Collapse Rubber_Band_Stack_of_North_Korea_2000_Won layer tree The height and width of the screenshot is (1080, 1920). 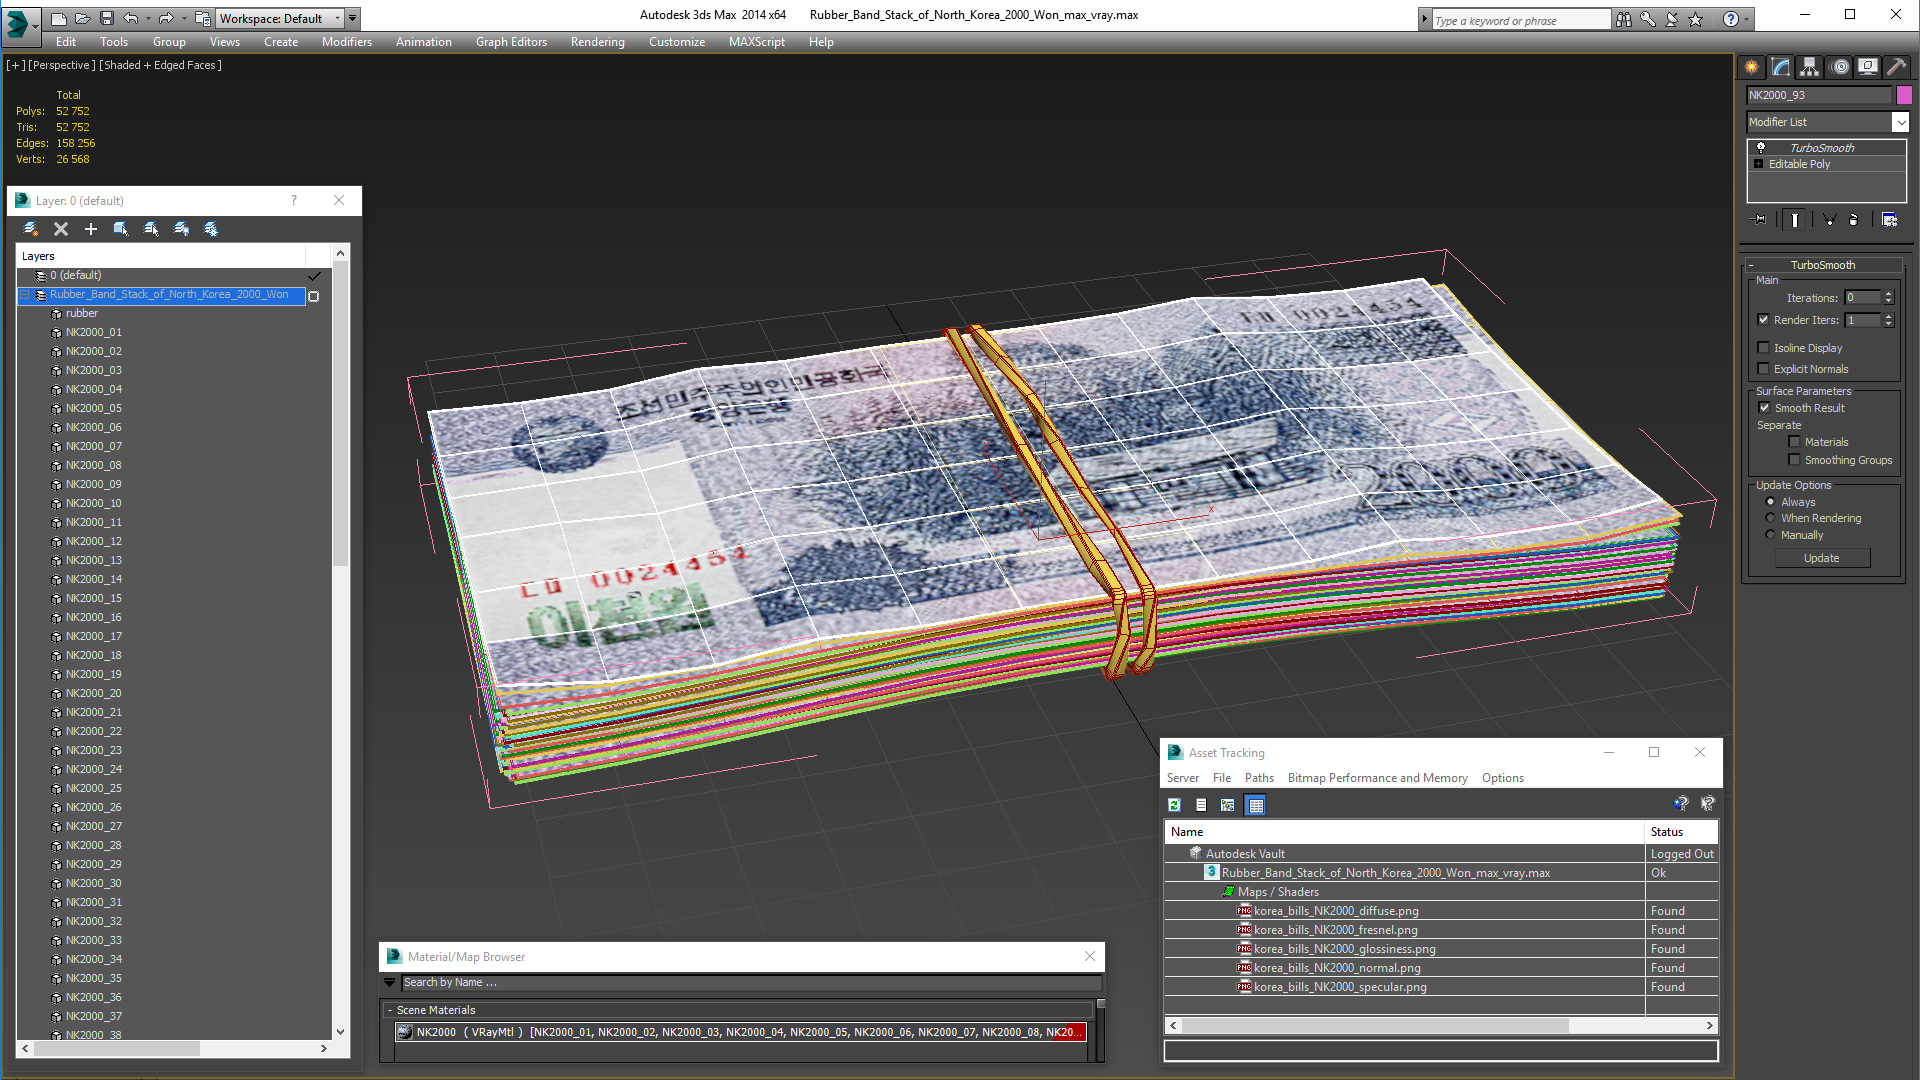pyautogui.click(x=25, y=295)
